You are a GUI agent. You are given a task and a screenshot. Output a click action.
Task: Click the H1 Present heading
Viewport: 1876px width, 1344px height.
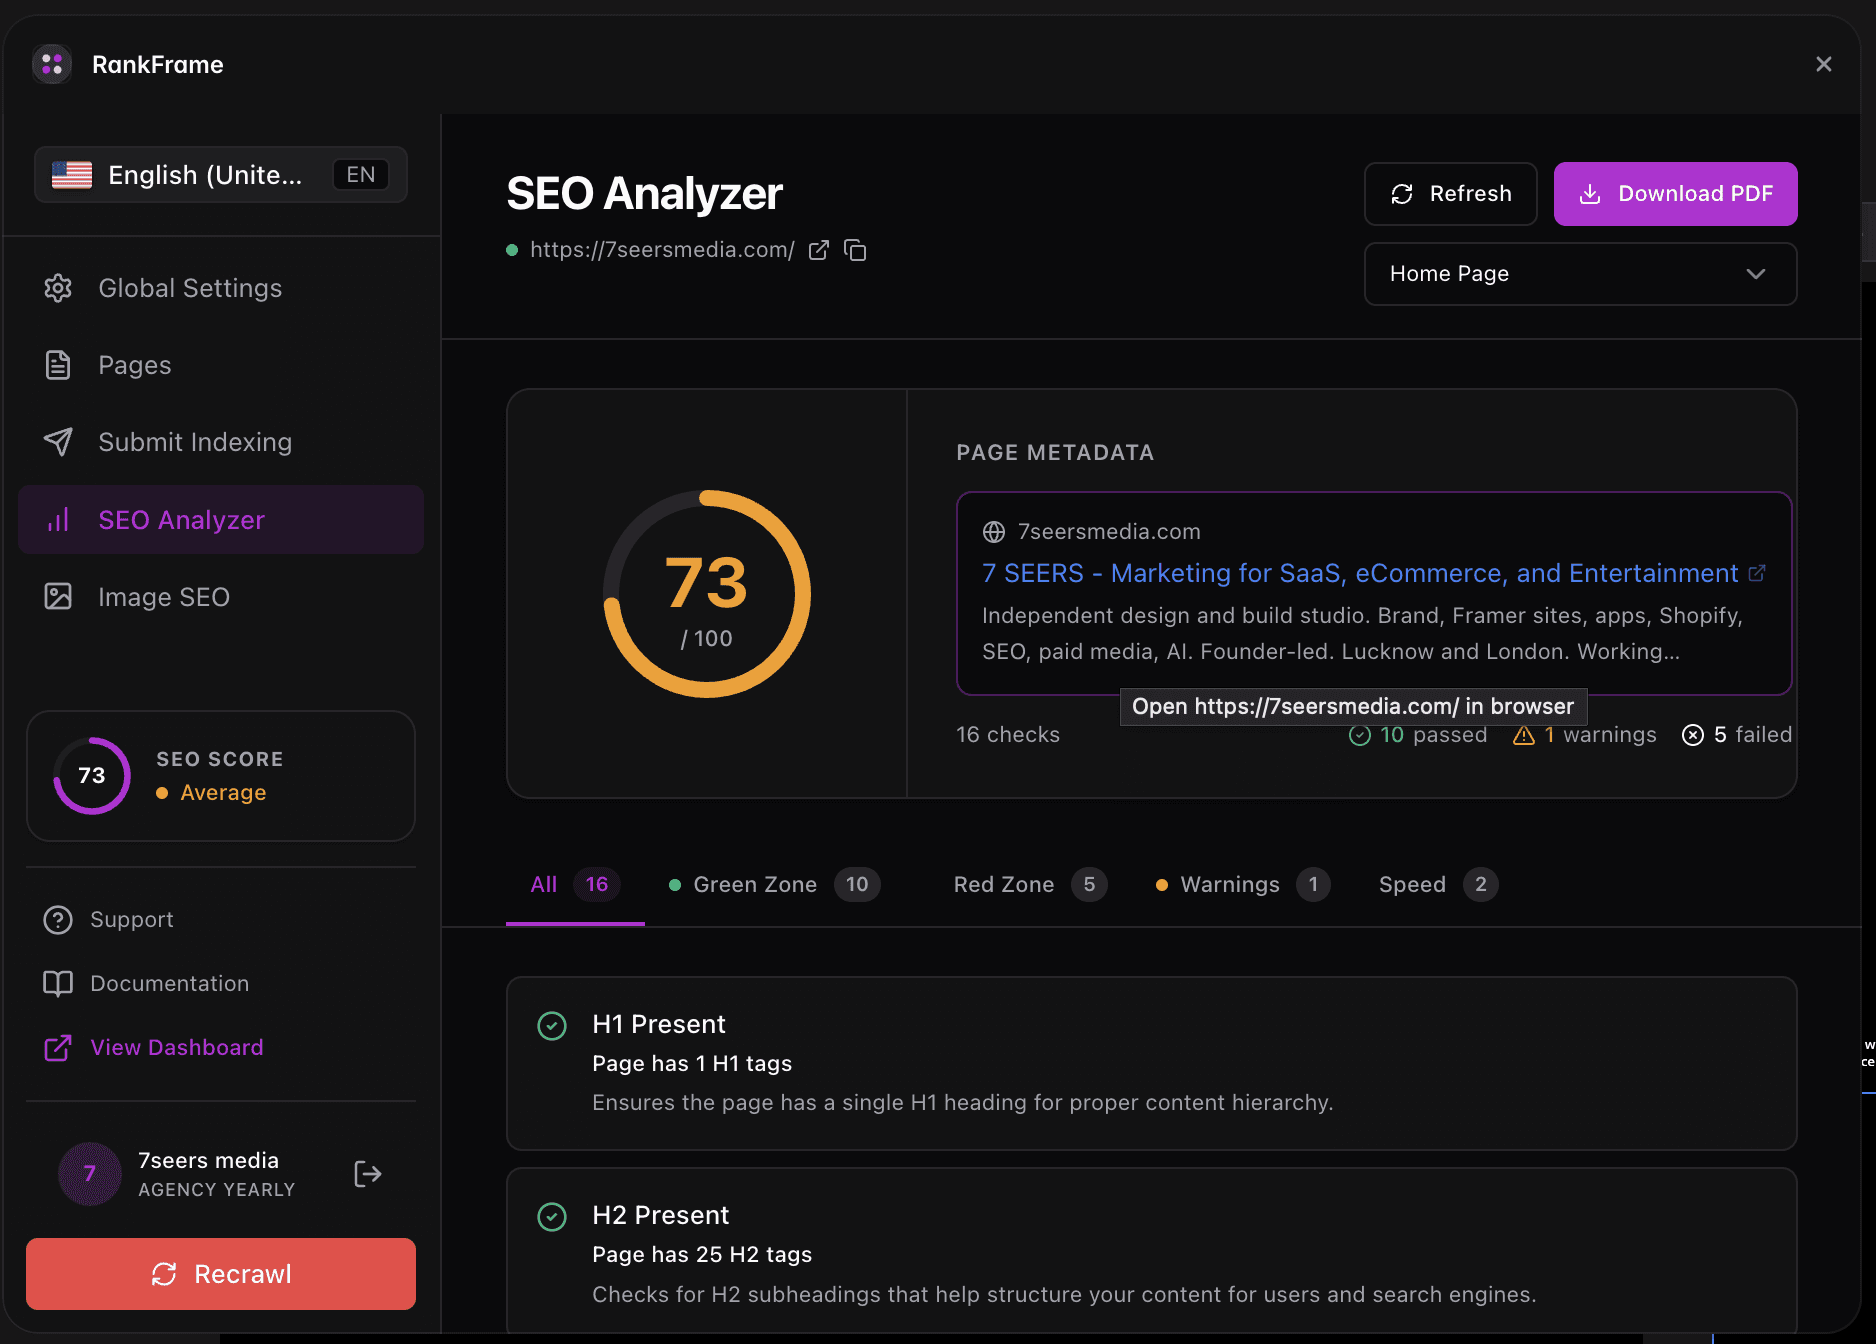pyautogui.click(x=658, y=1024)
